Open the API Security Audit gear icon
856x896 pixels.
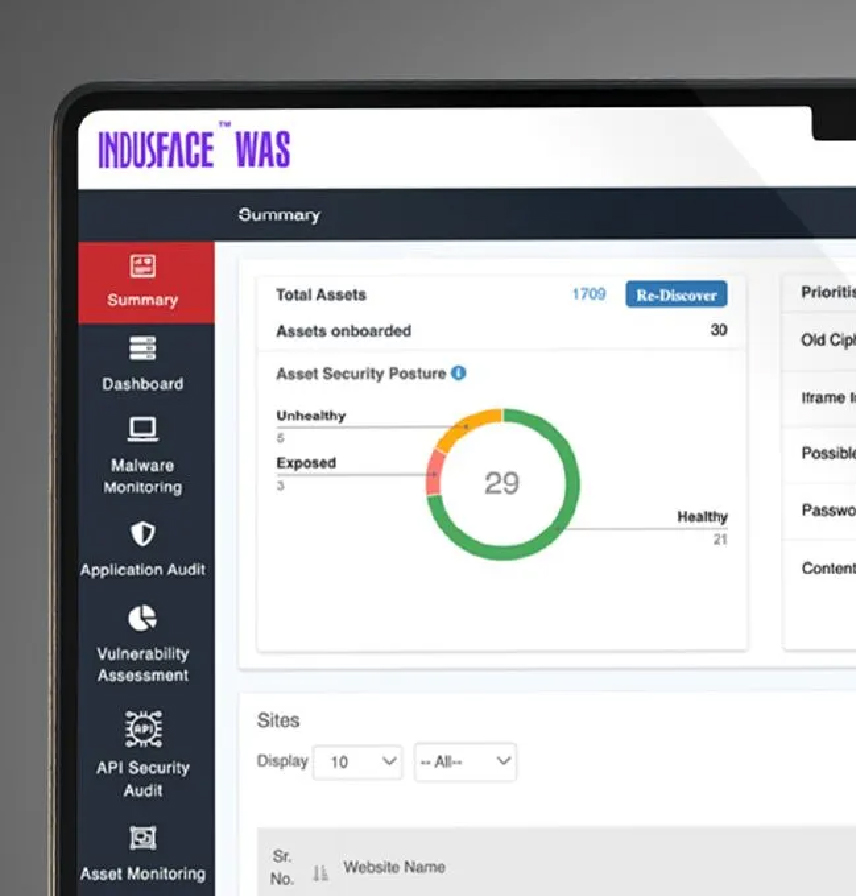click(143, 729)
